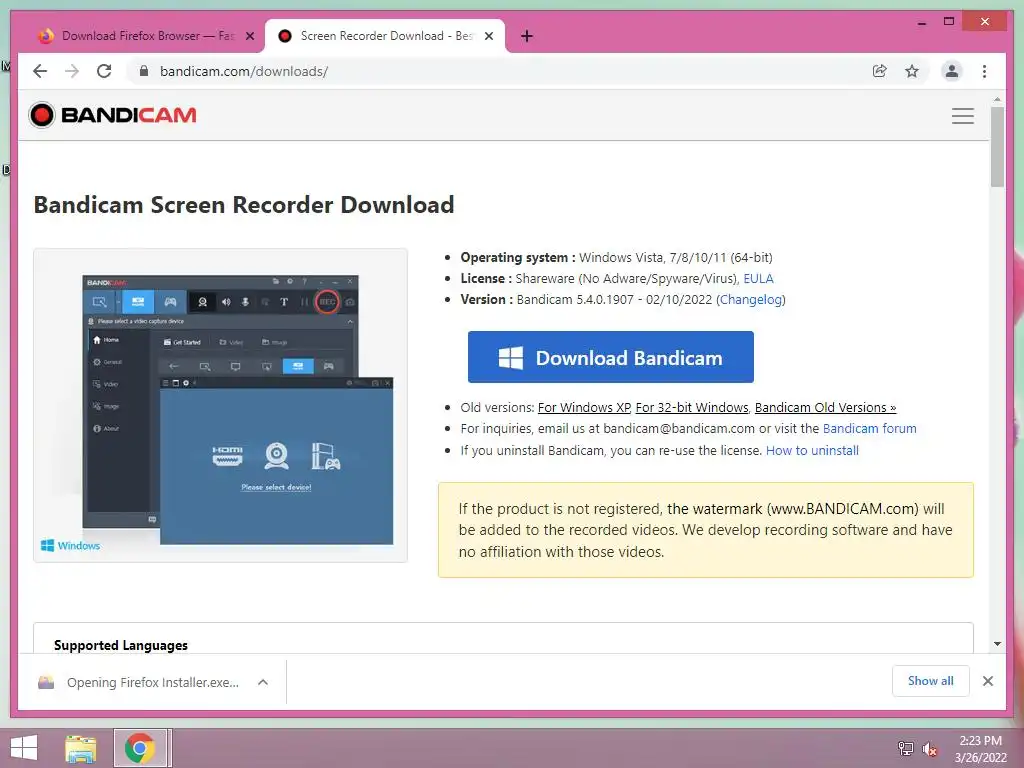
Task: Open the EULA link
Action: pyautogui.click(x=758, y=279)
